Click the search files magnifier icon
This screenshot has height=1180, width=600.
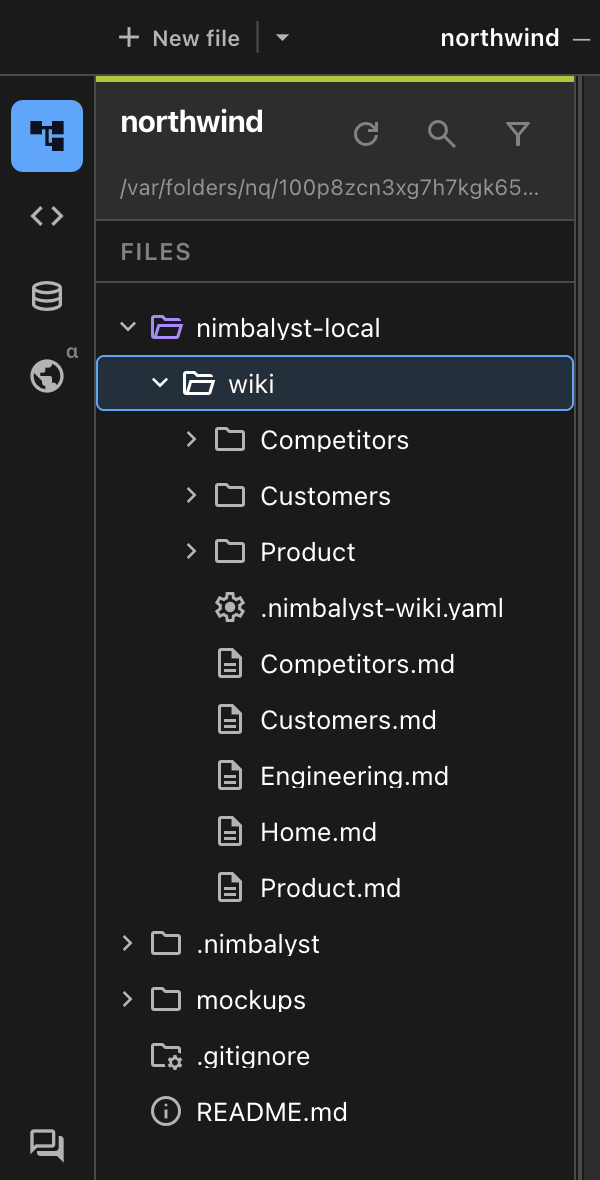point(442,134)
